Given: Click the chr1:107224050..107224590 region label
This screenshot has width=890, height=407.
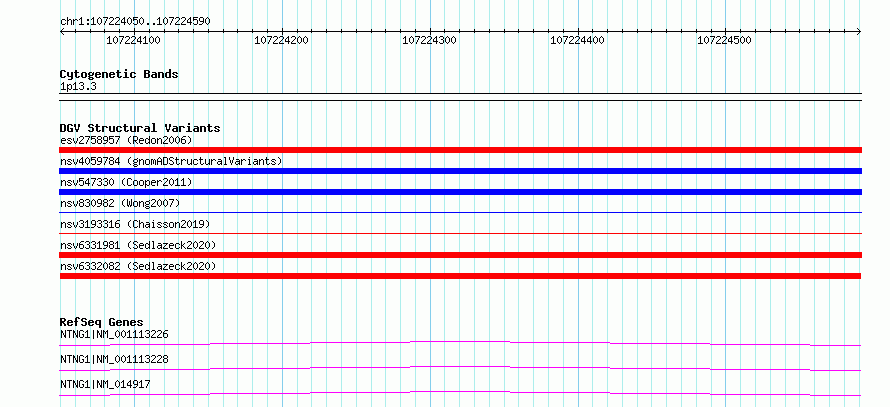Looking at the screenshot, I should click(x=135, y=22).
